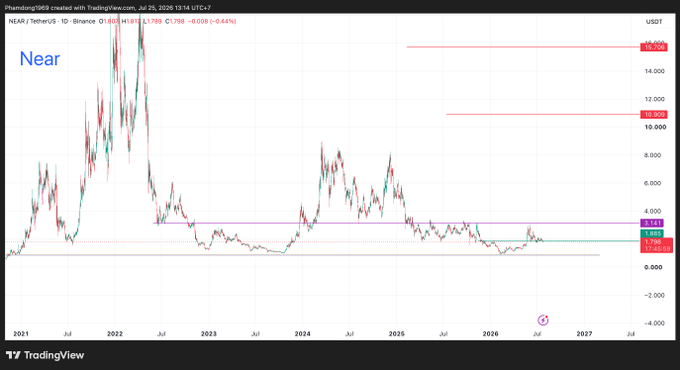This screenshot has width=680, height=370.
Task: Select the purple horizontal line at 3.141
Action: pyautogui.click(x=397, y=223)
